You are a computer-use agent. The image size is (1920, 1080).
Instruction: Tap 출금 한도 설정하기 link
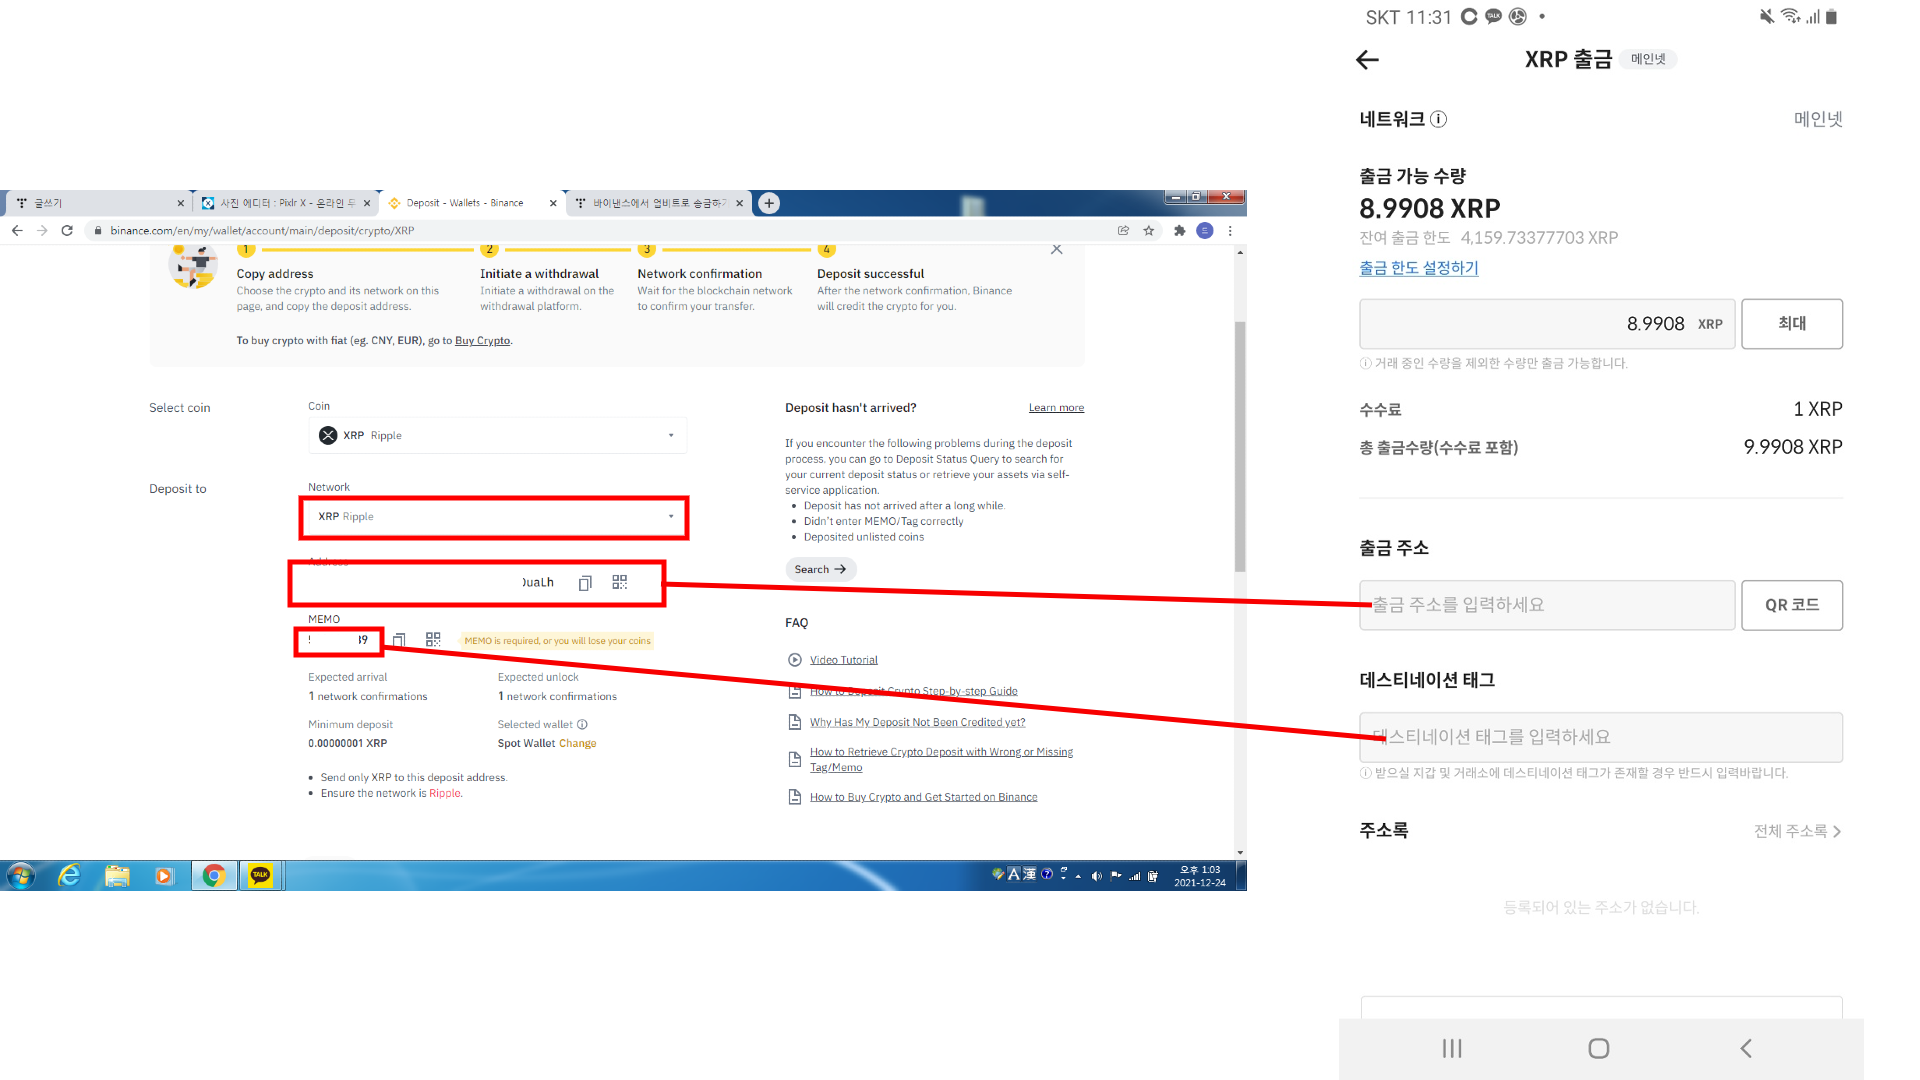[1418, 268]
